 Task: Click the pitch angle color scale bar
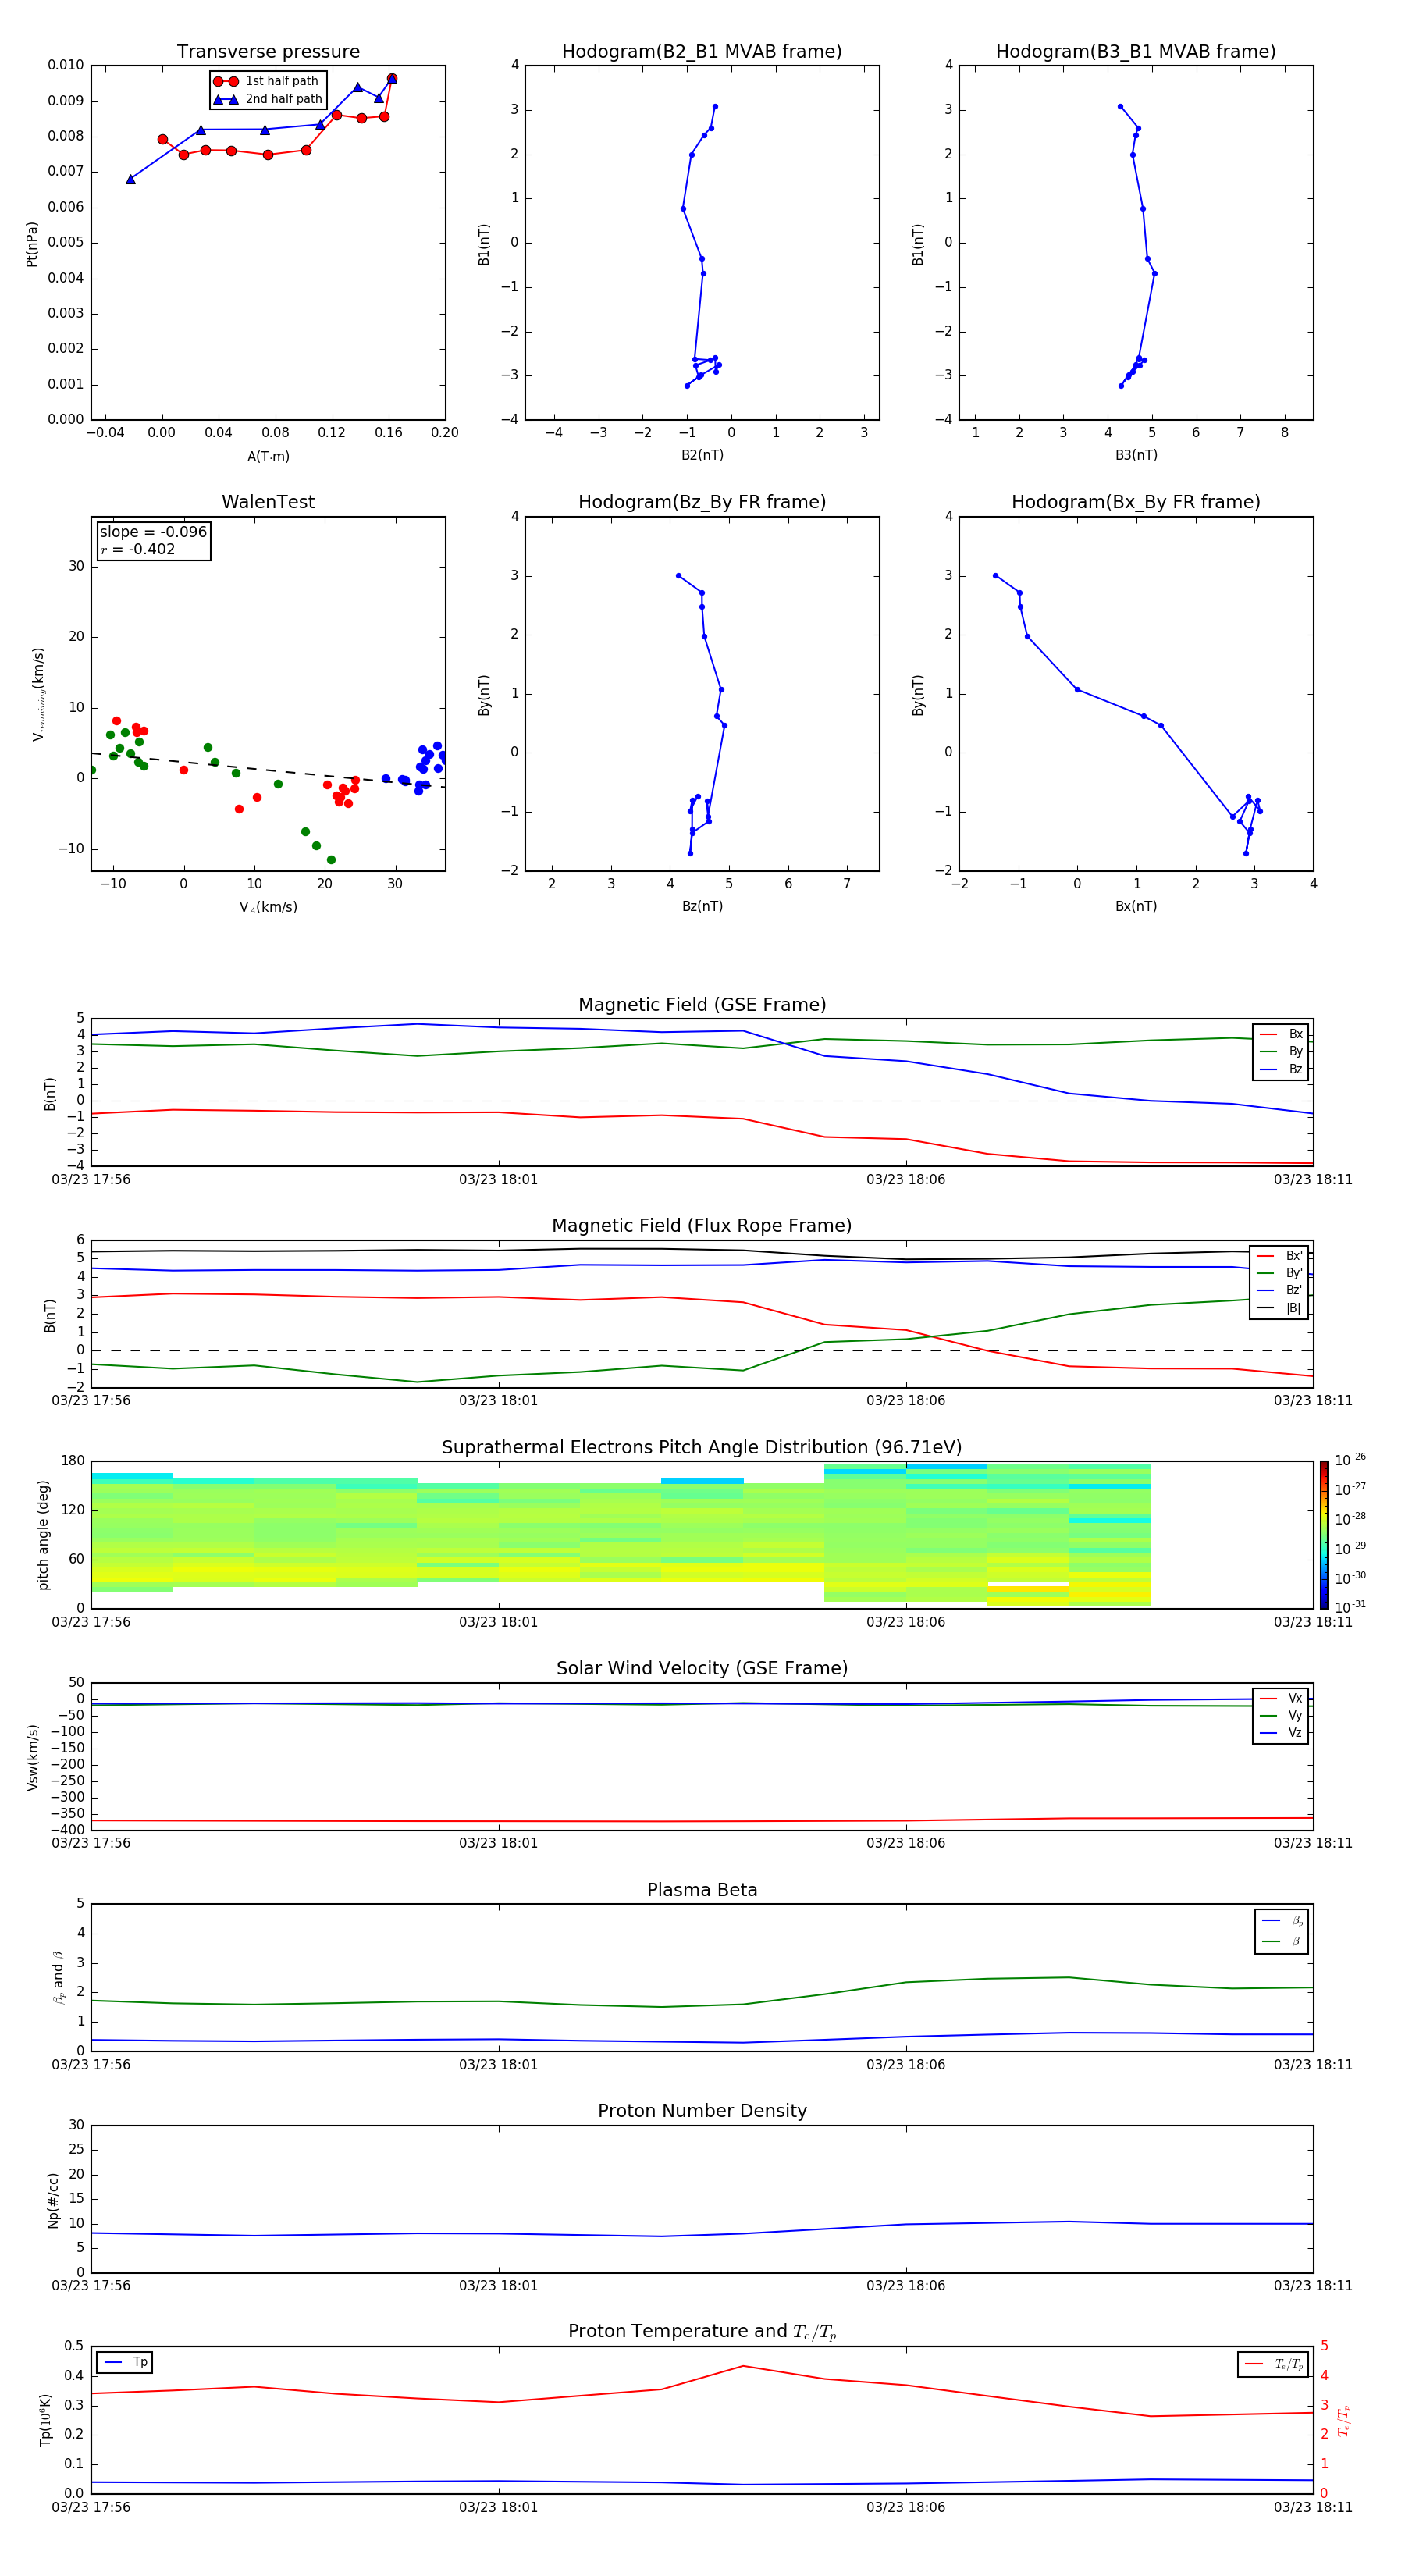1323,1535
